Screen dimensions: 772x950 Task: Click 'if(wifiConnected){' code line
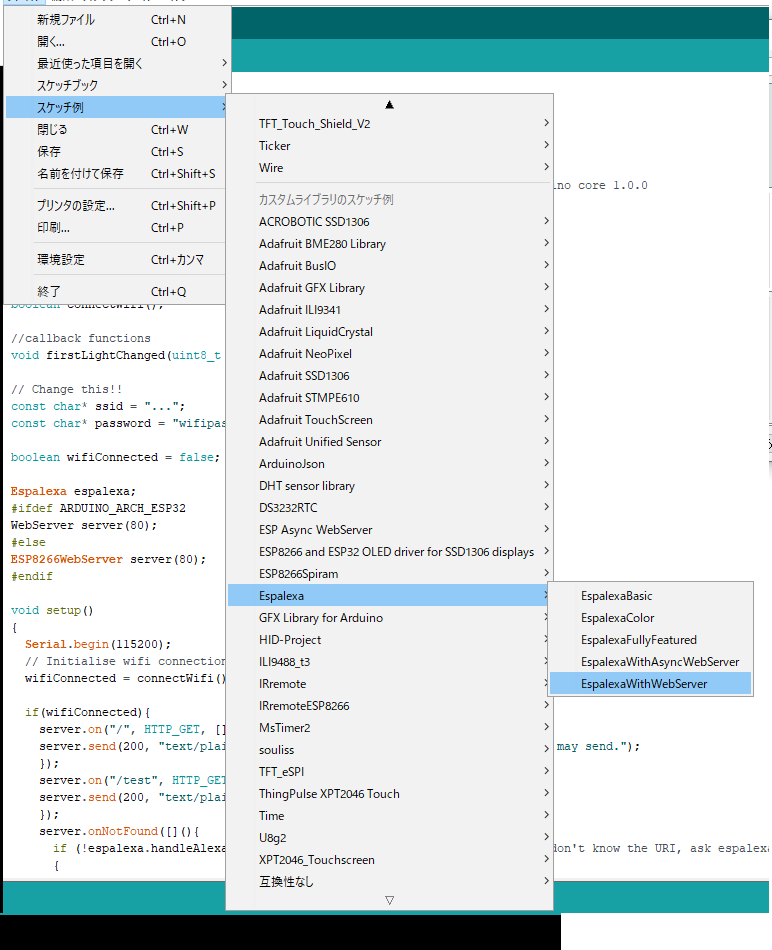[88, 712]
